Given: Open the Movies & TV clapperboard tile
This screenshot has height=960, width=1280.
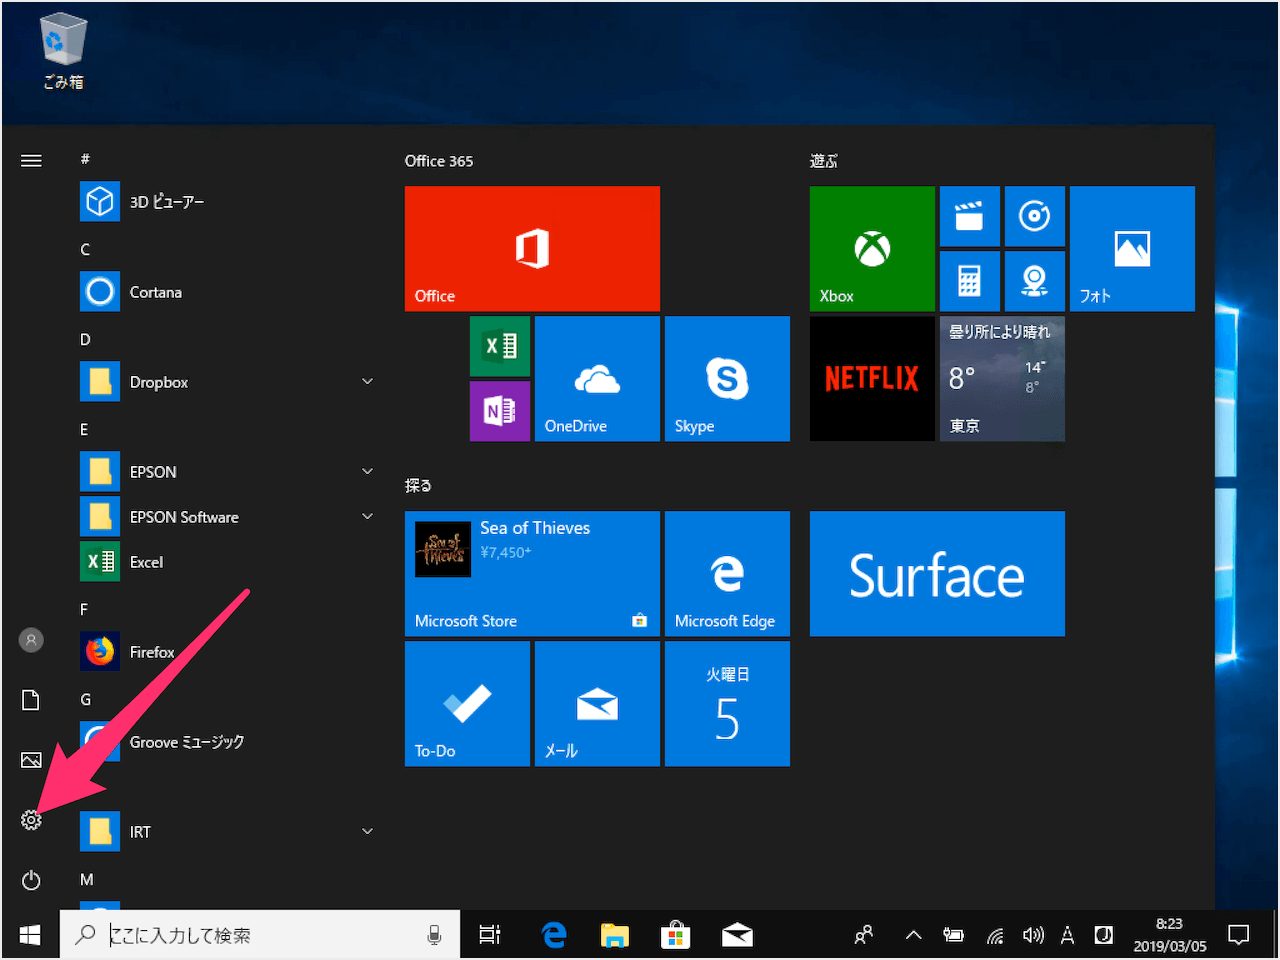Looking at the screenshot, I should 970,216.
